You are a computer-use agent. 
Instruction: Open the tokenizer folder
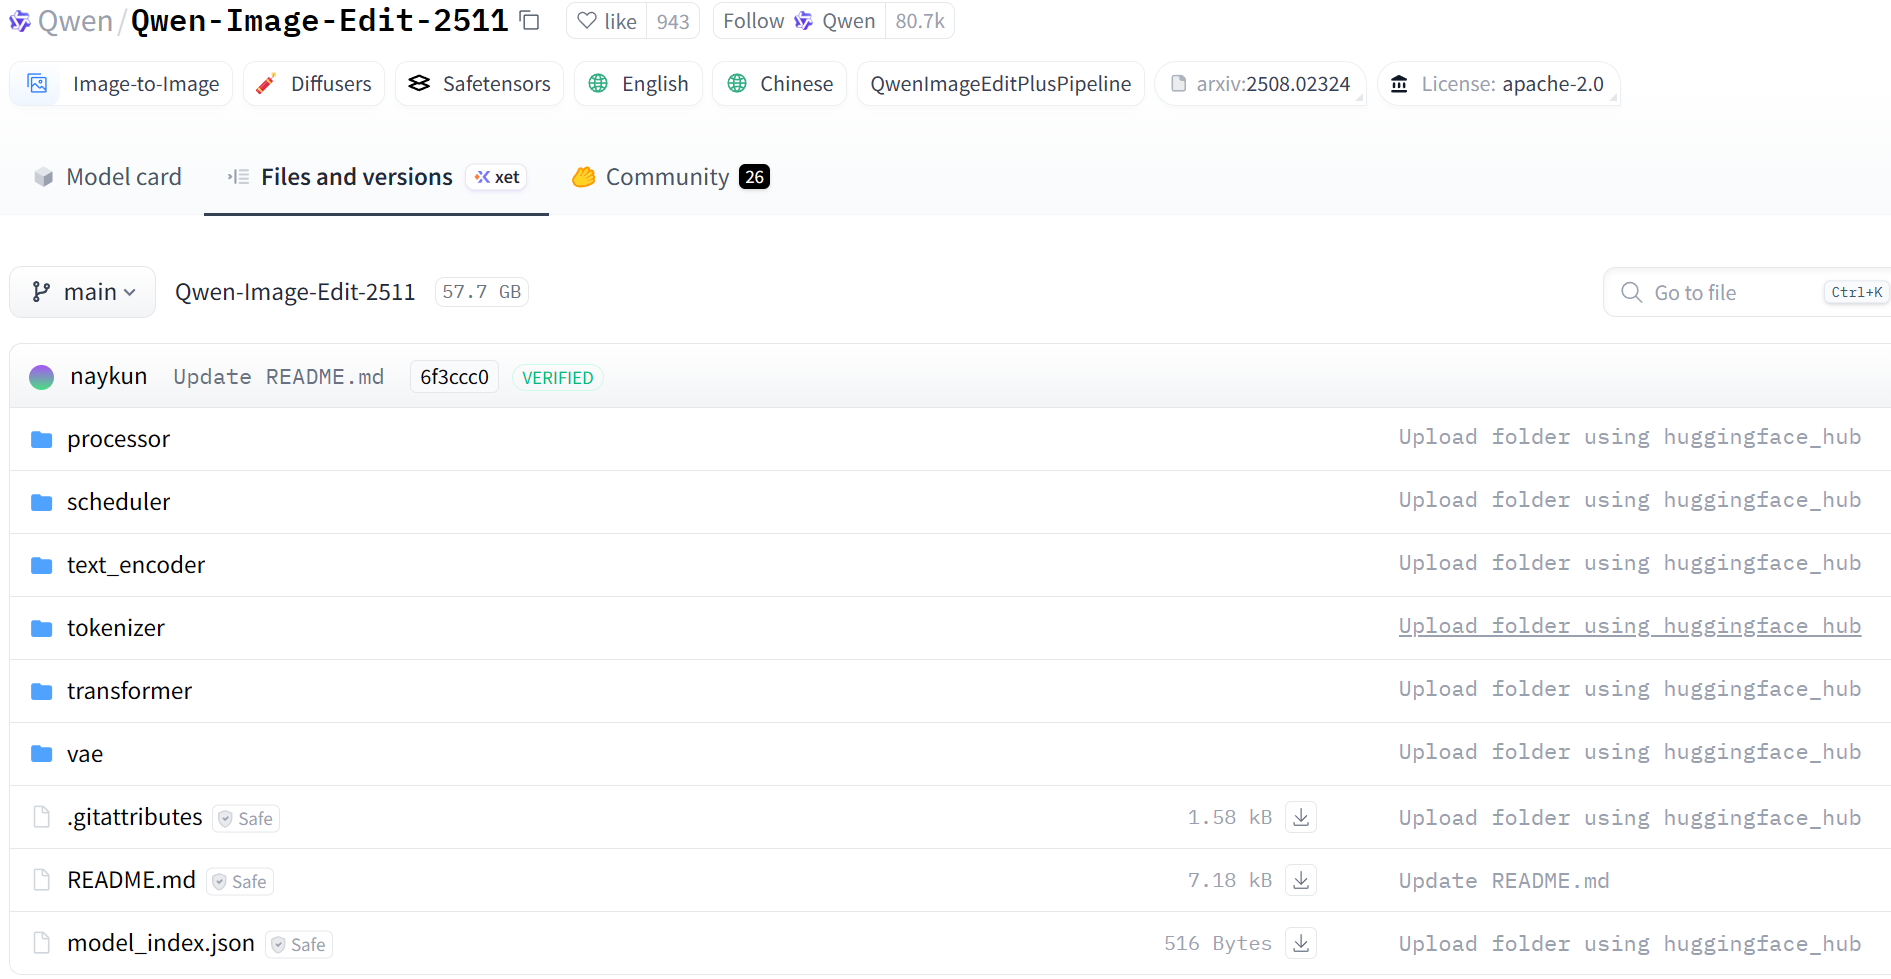click(116, 628)
